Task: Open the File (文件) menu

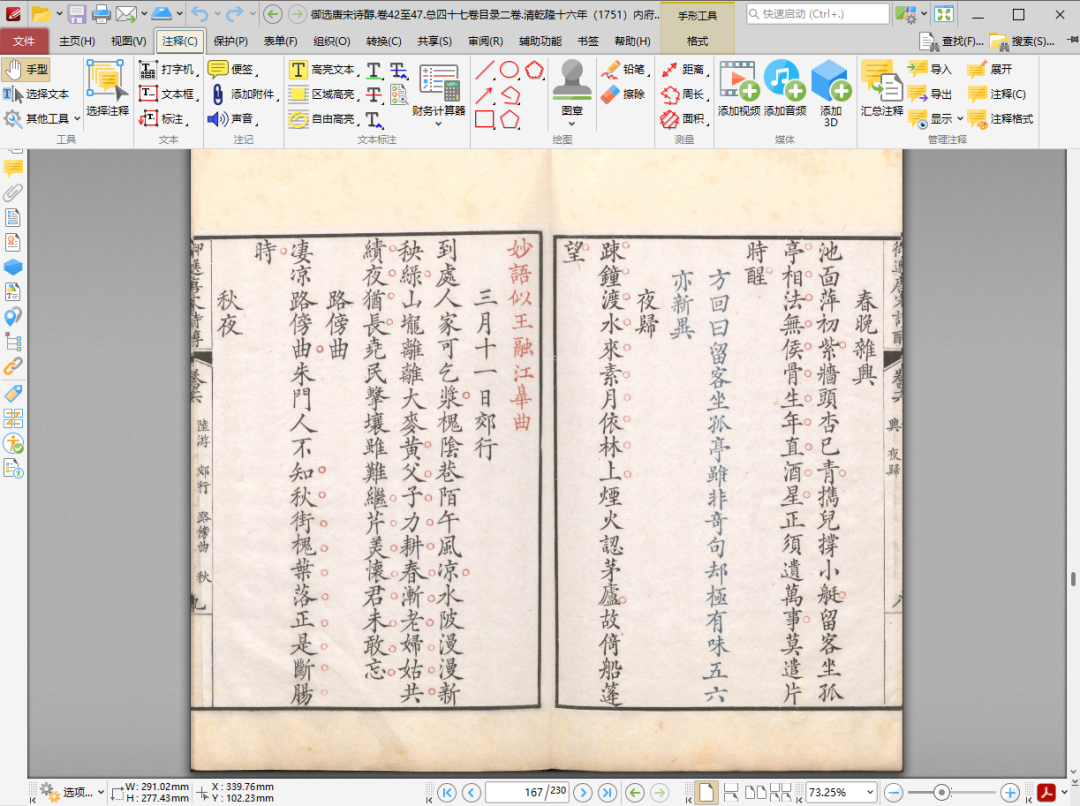Action: [x=24, y=41]
